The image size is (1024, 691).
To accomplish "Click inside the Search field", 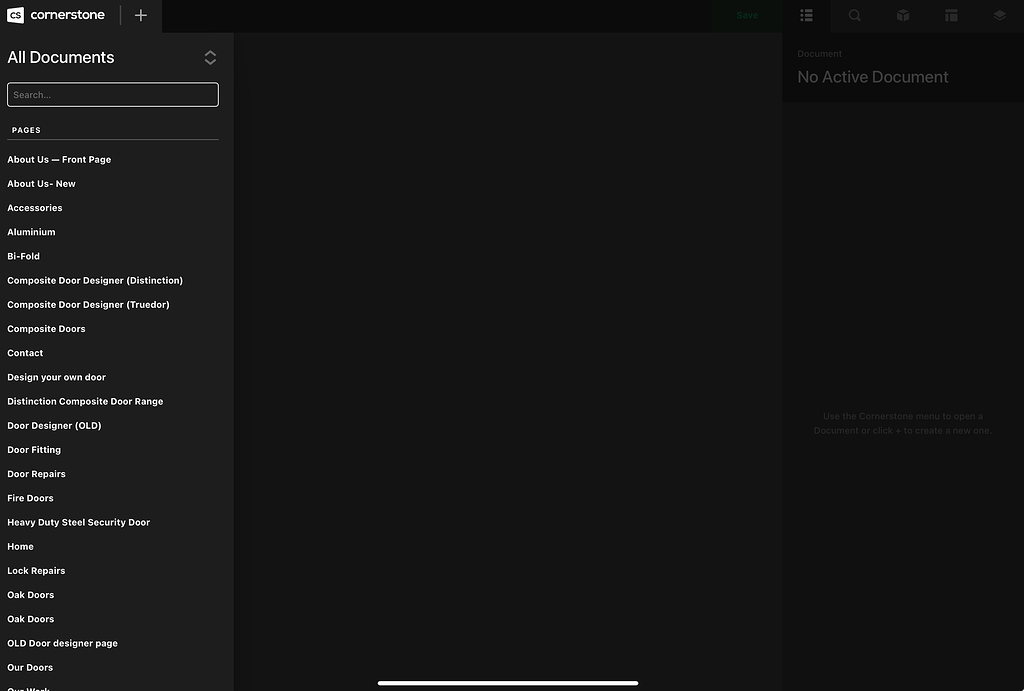I will pos(112,94).
